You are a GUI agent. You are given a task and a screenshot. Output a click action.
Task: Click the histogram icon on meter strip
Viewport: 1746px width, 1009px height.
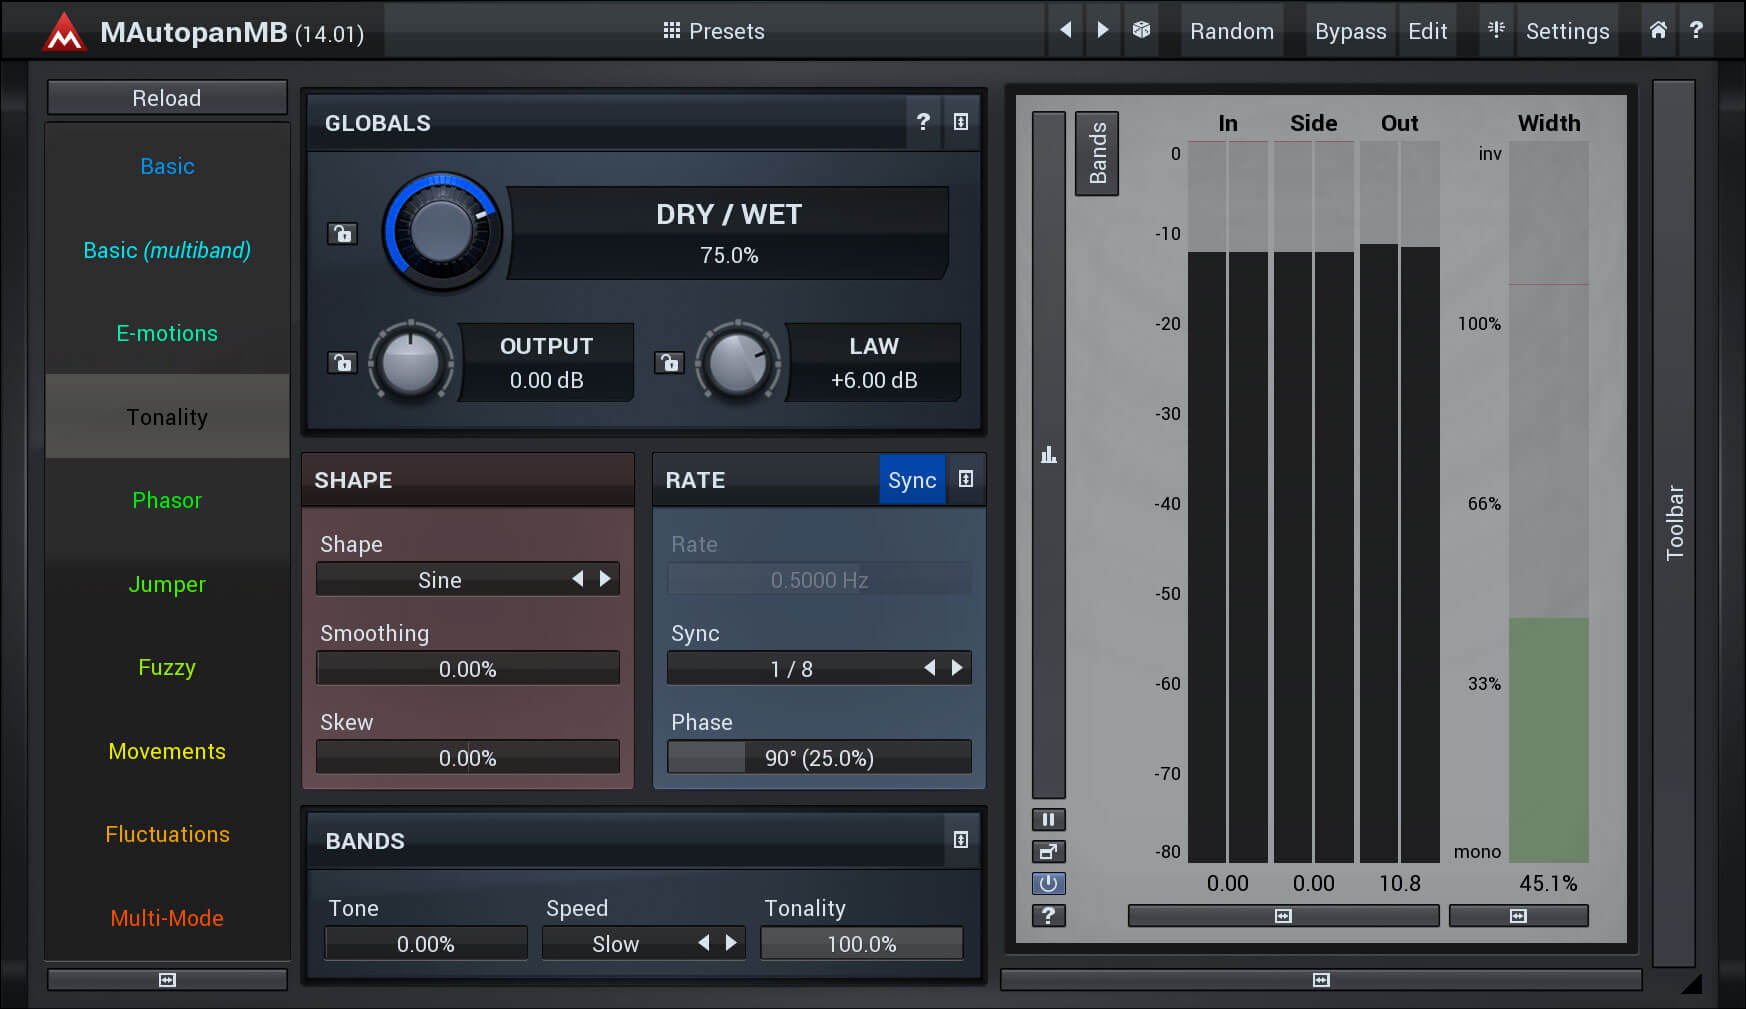coord(1048,455)
